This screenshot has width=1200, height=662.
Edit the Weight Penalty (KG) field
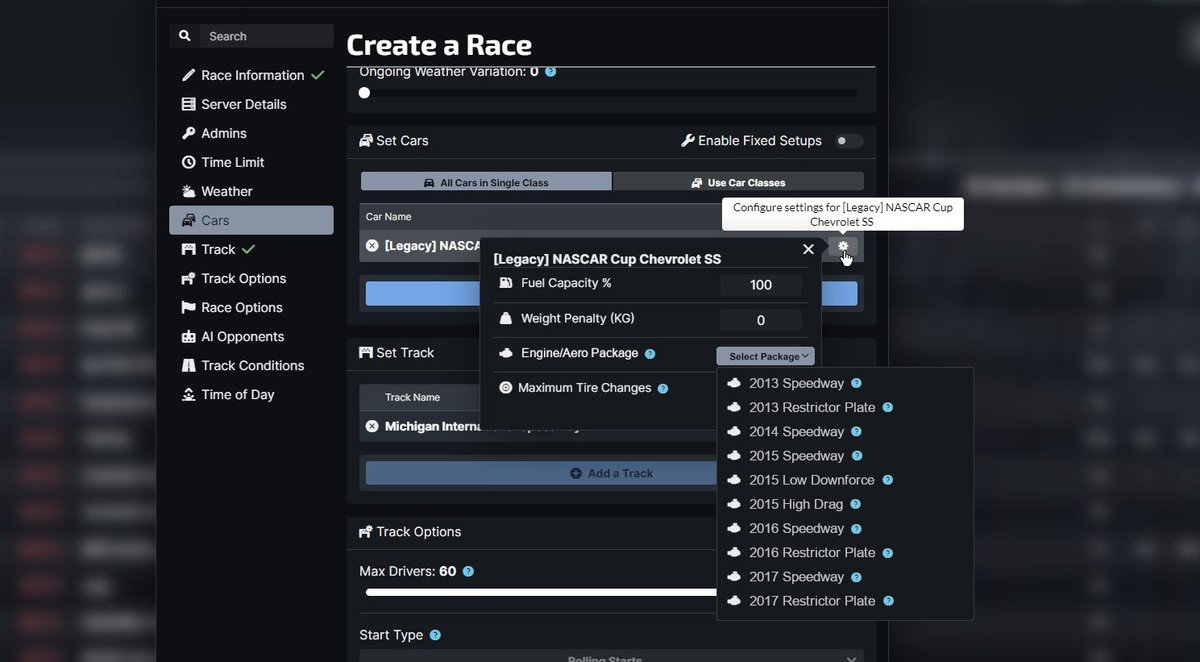[x=761, y=321]
